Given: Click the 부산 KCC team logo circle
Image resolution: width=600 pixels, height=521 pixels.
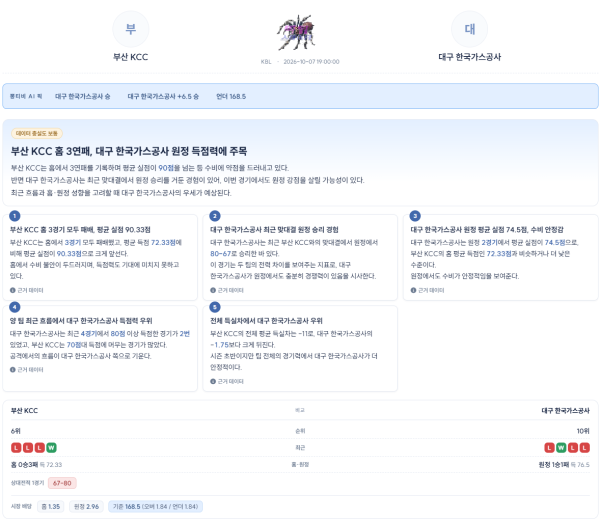Looking at the screenshot, I should pyautogui.click(x=130, y=29).
